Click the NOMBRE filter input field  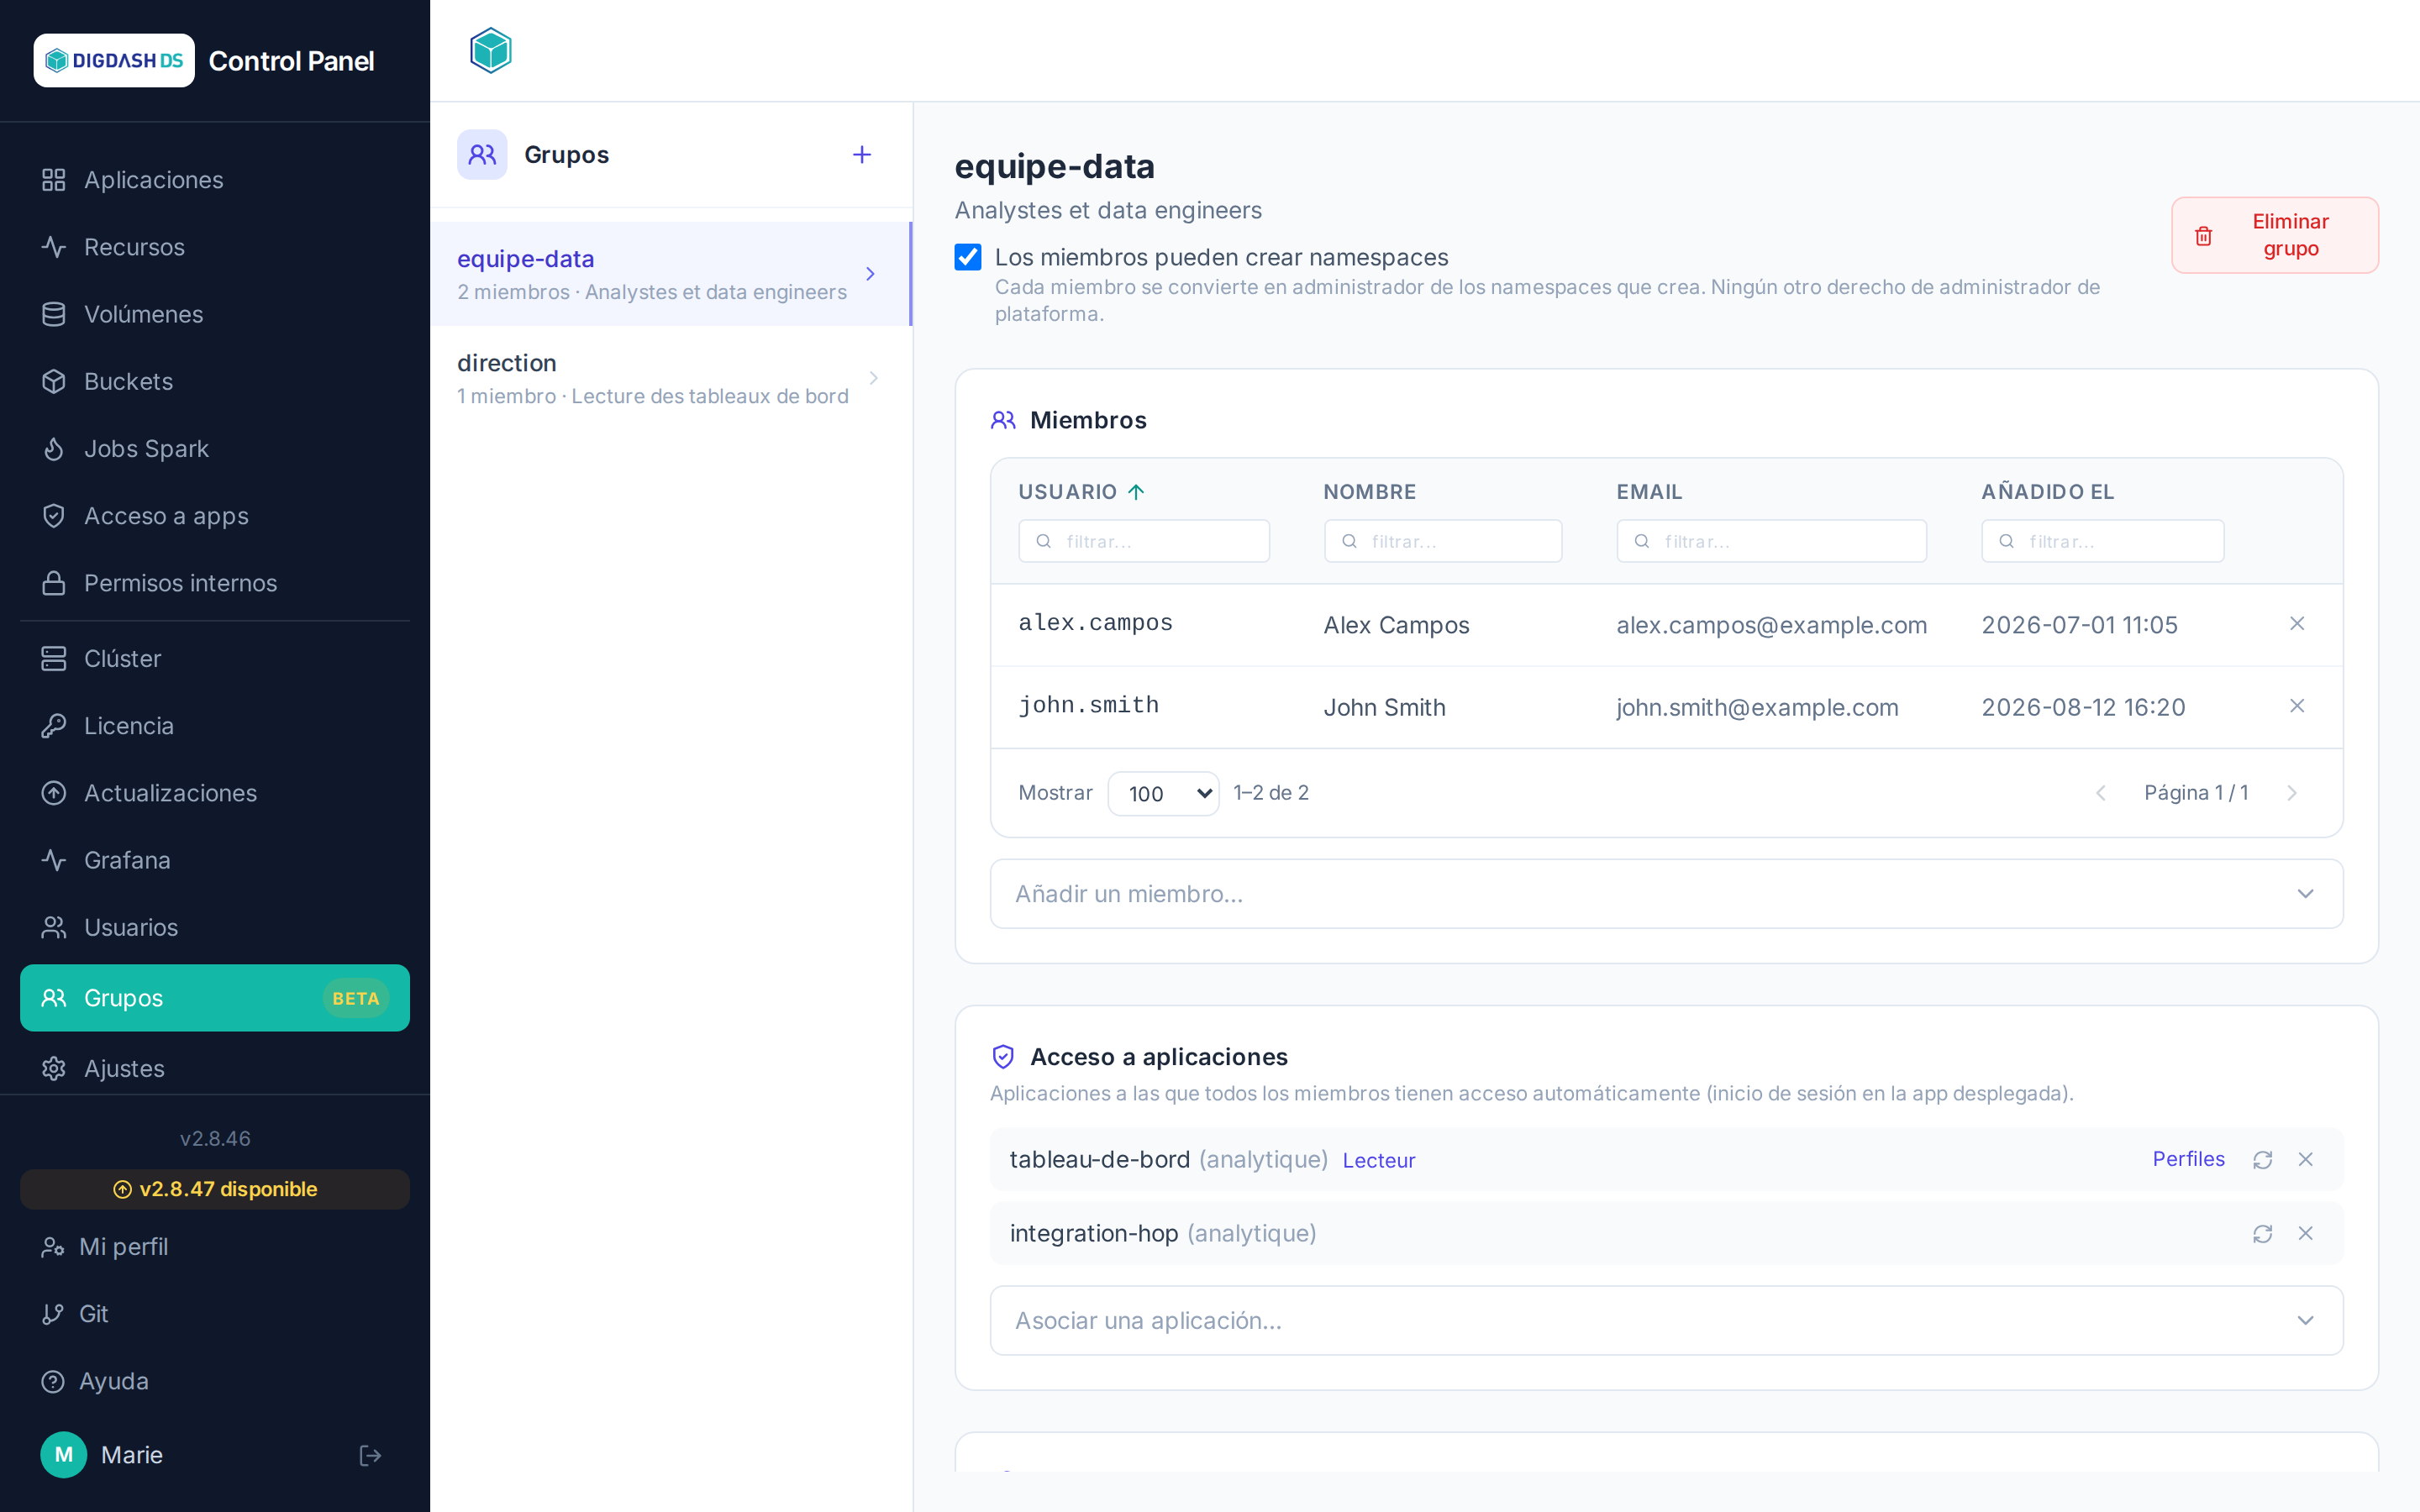[x=1443, y=541]
